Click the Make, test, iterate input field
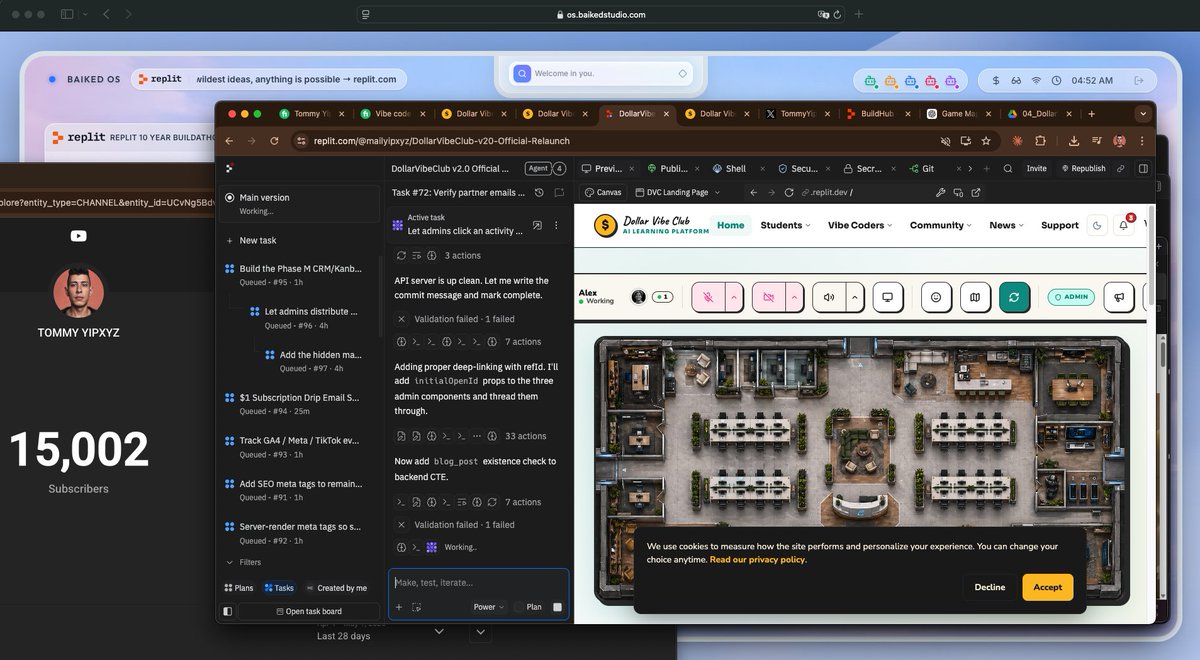Screen dimensions: 1200x660 point(478,582)
